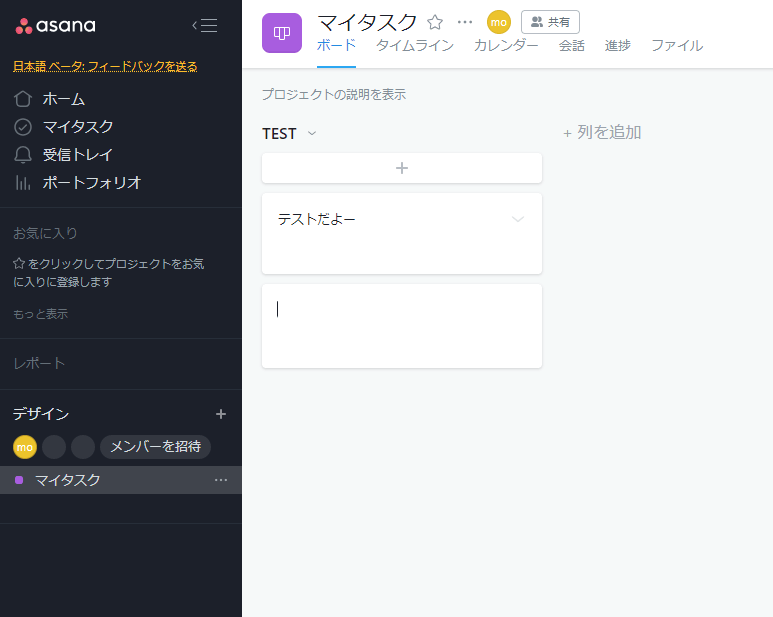
Task: Click the Asana logo
Action: (56, 26)
